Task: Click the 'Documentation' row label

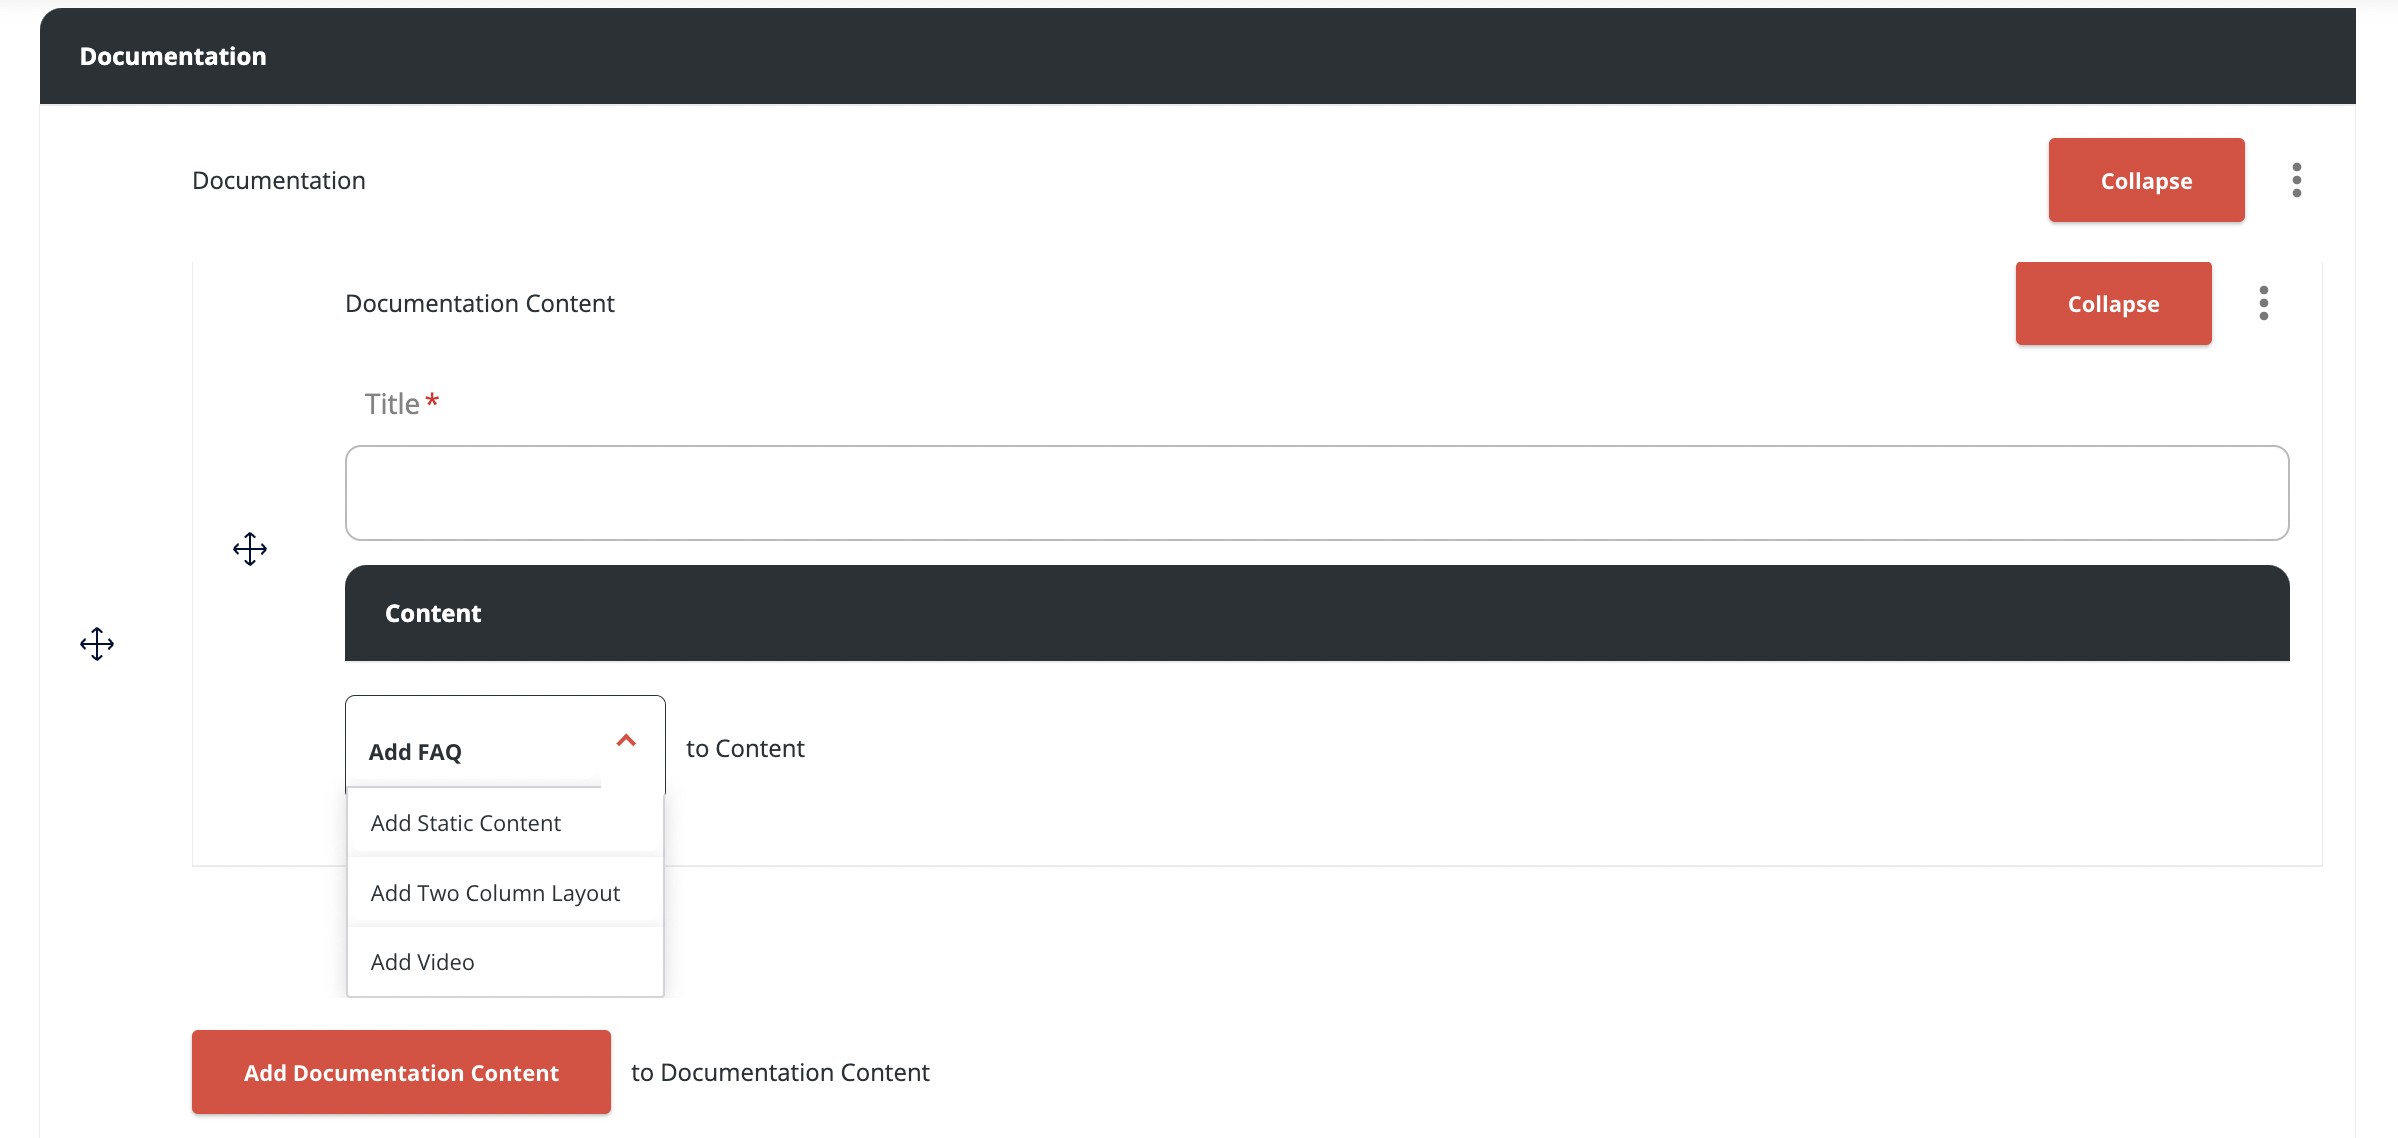Action: [279, 180]
